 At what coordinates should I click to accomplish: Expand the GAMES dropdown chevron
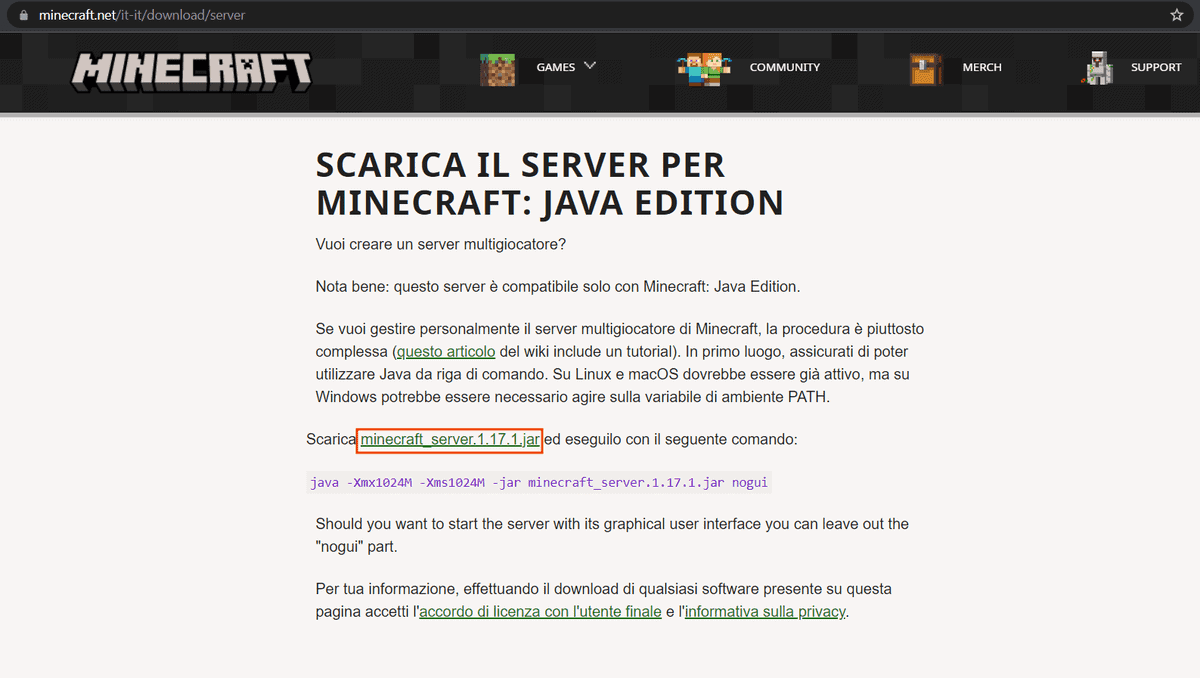(591, 66)
